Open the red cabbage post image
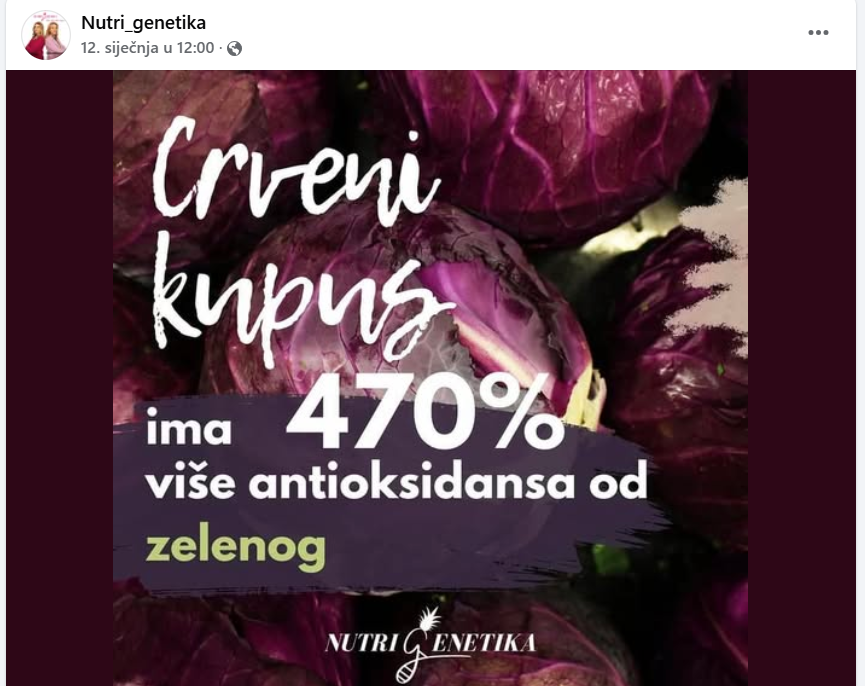Screen dimensions: 865x686 tap(430, 378)
